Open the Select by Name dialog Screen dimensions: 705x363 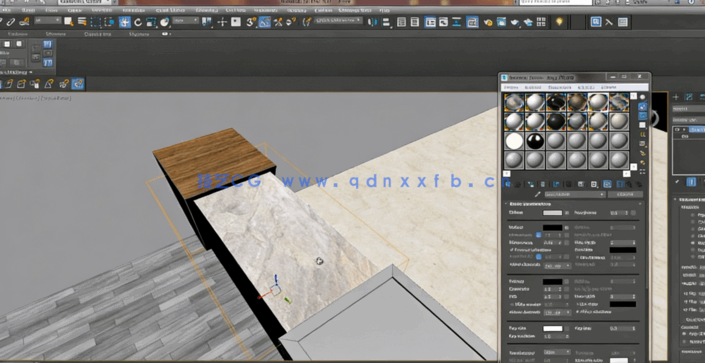click(x=82, y=21)
